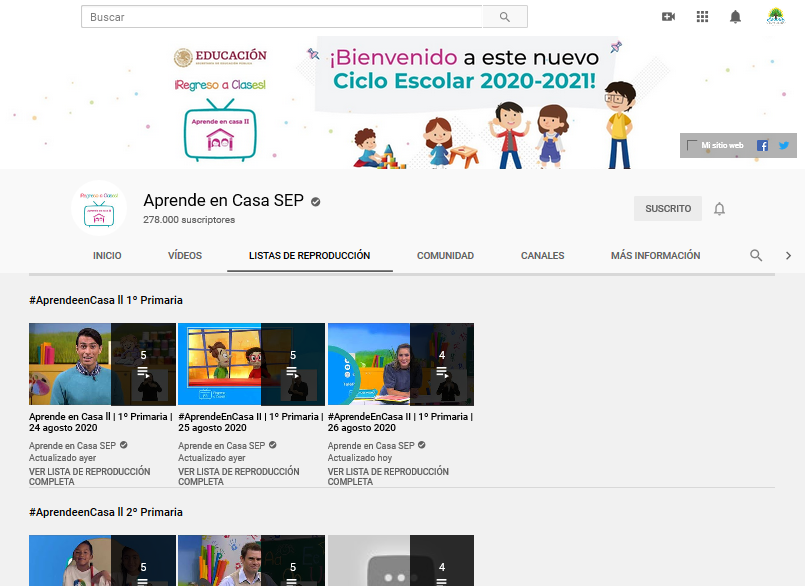Open the 25 agosto 2020 playlist thumbnail

click(252, 364)
